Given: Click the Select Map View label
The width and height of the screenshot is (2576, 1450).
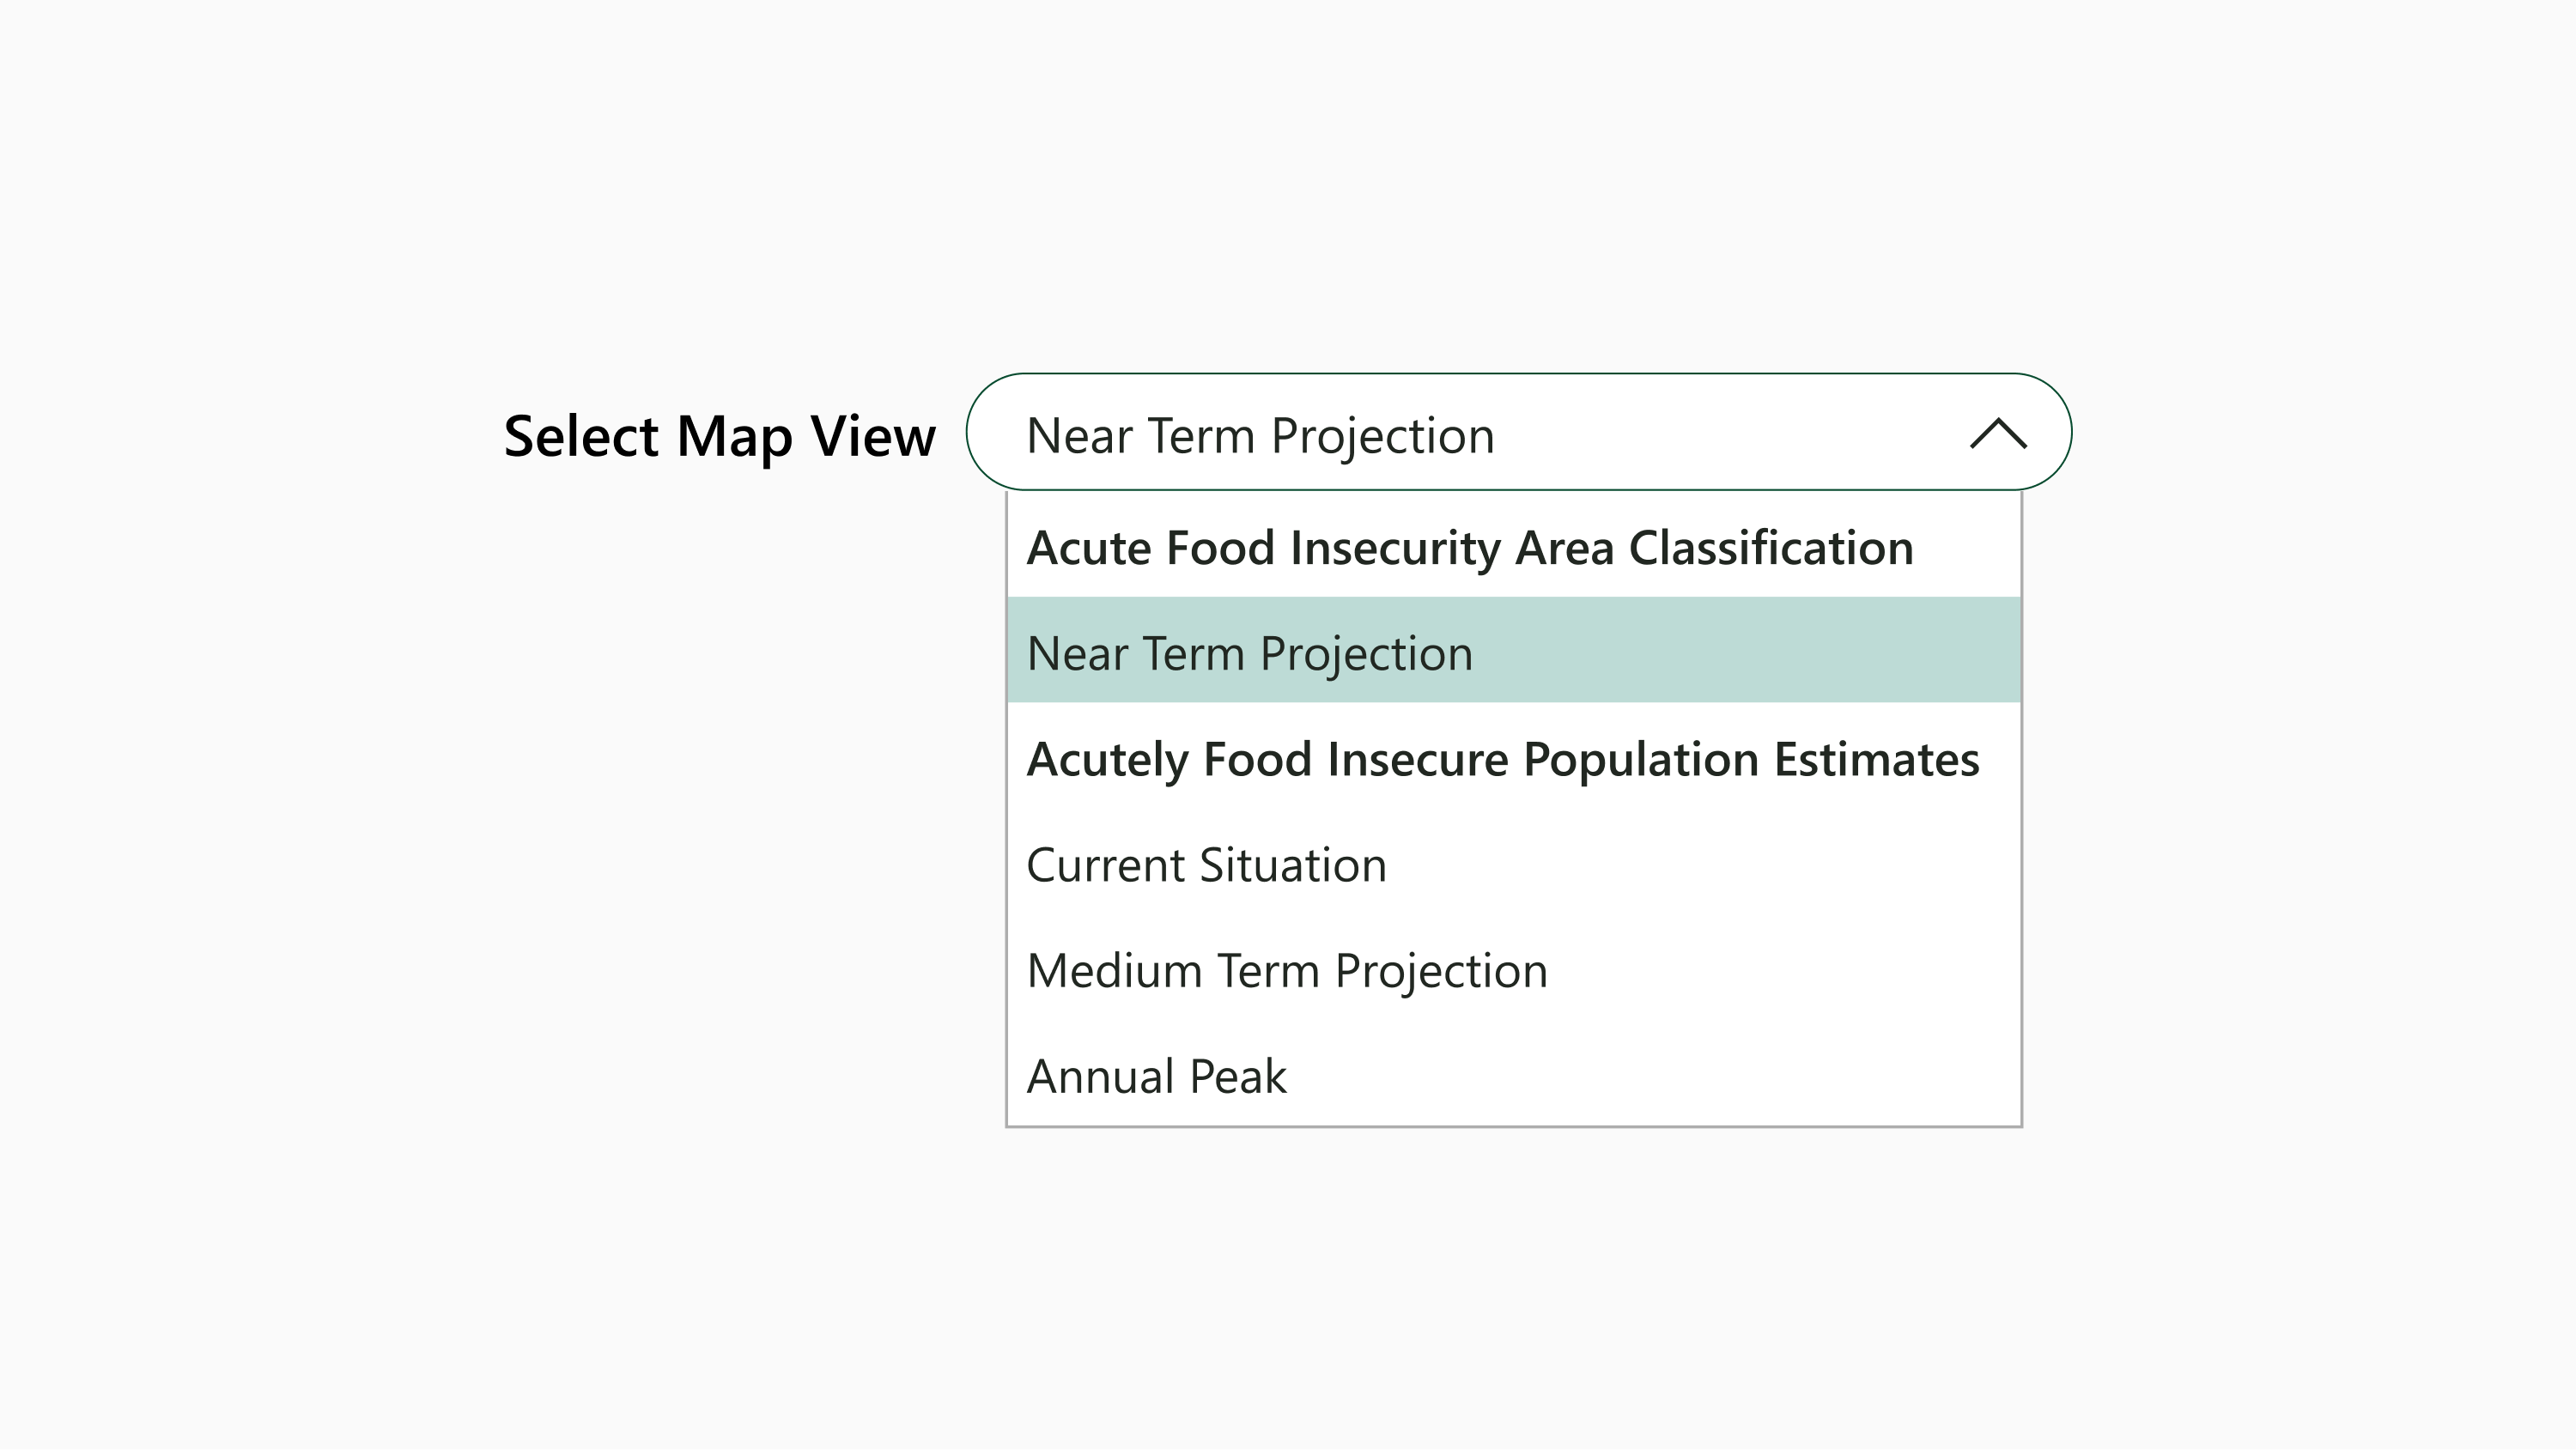Looking at the screenshot, I should click(x=719, y=436).
